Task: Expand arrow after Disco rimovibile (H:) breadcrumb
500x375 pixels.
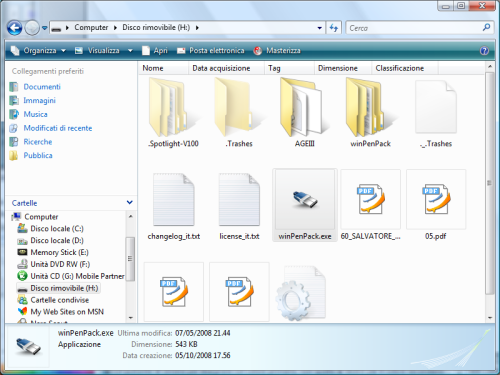Action: (x=197, y=28)
